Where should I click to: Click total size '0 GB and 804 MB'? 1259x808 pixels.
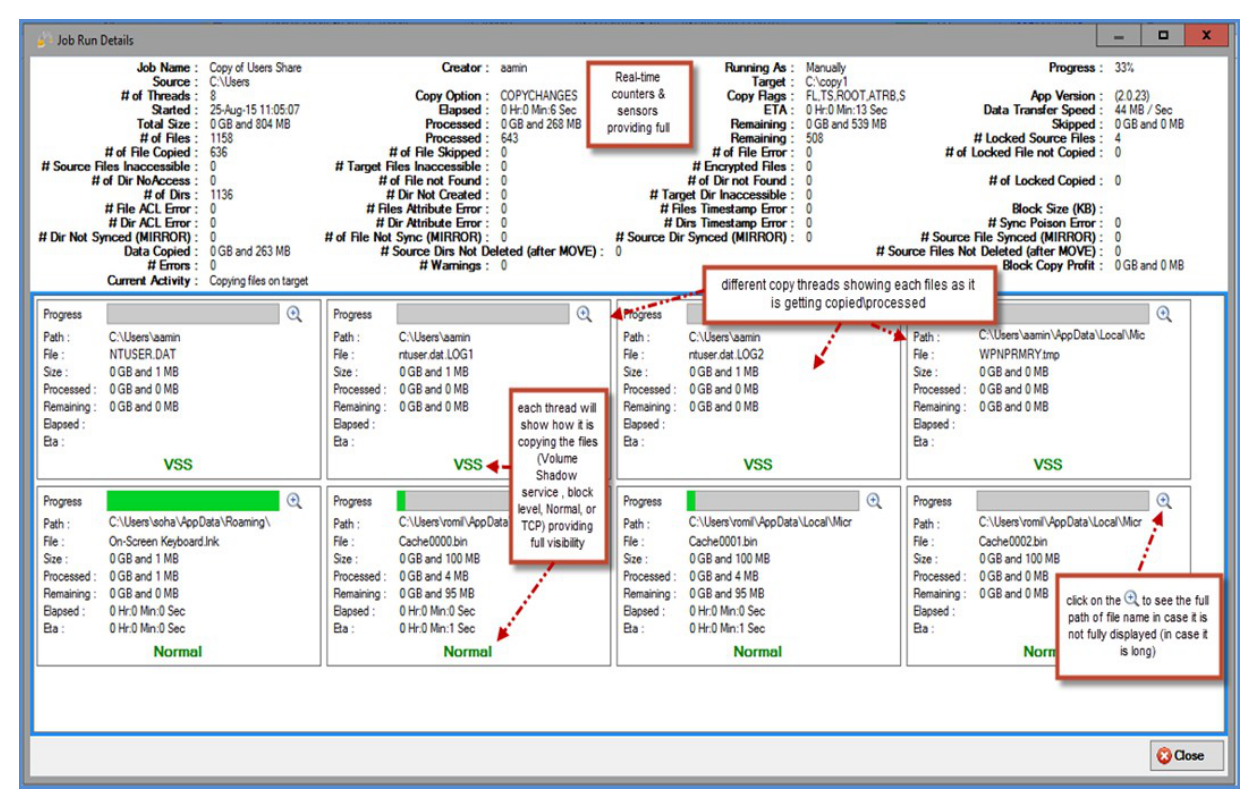250,124
